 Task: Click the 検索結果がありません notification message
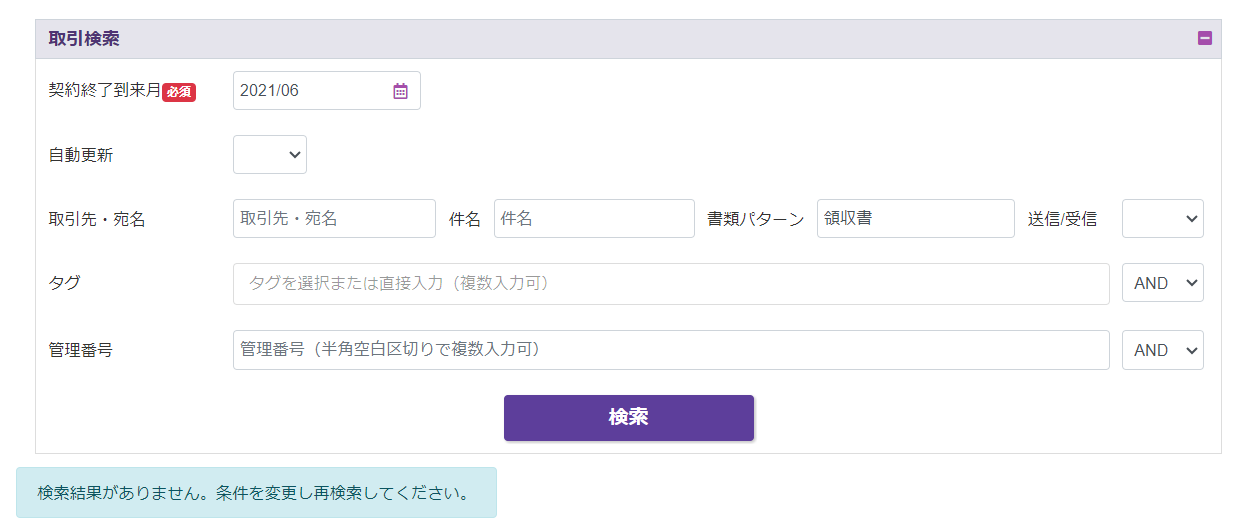click(254, 493)
